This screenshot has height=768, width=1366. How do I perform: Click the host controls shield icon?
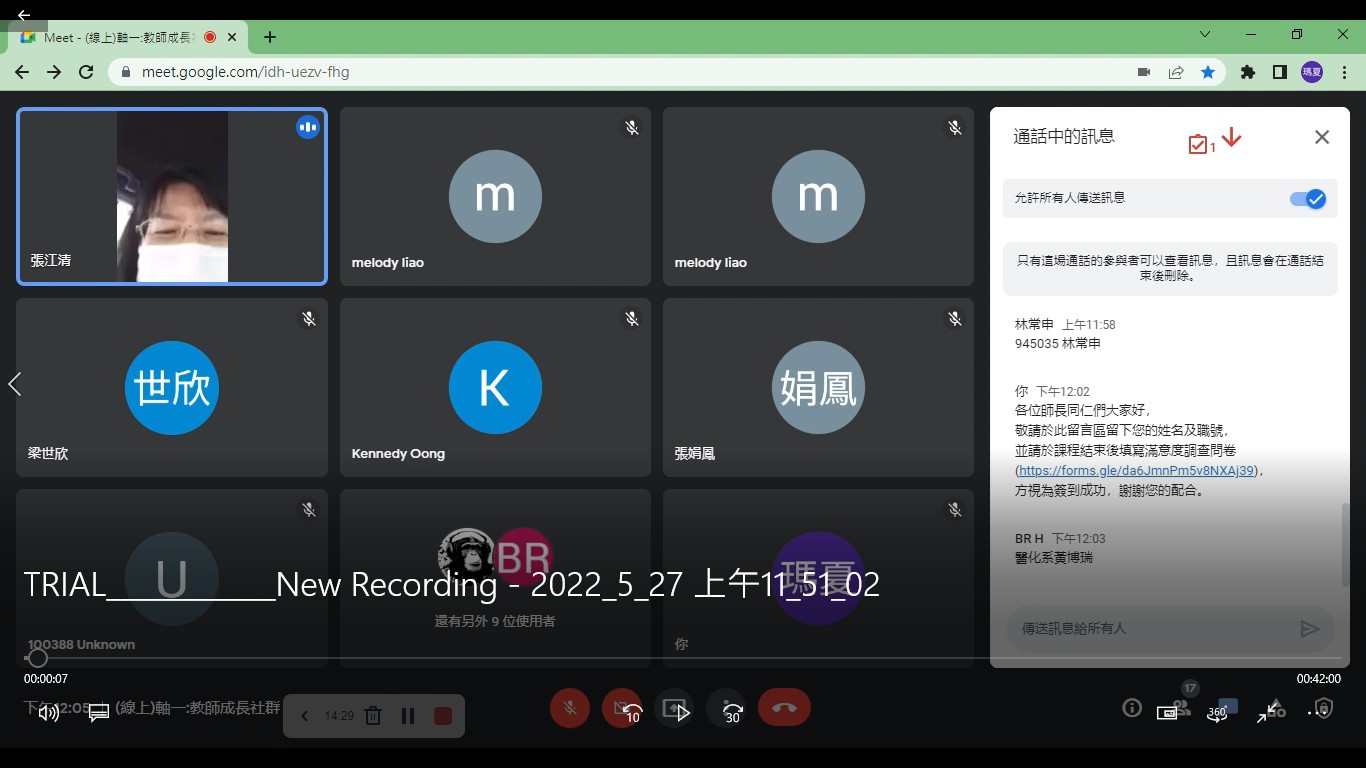pos(1324,708)
